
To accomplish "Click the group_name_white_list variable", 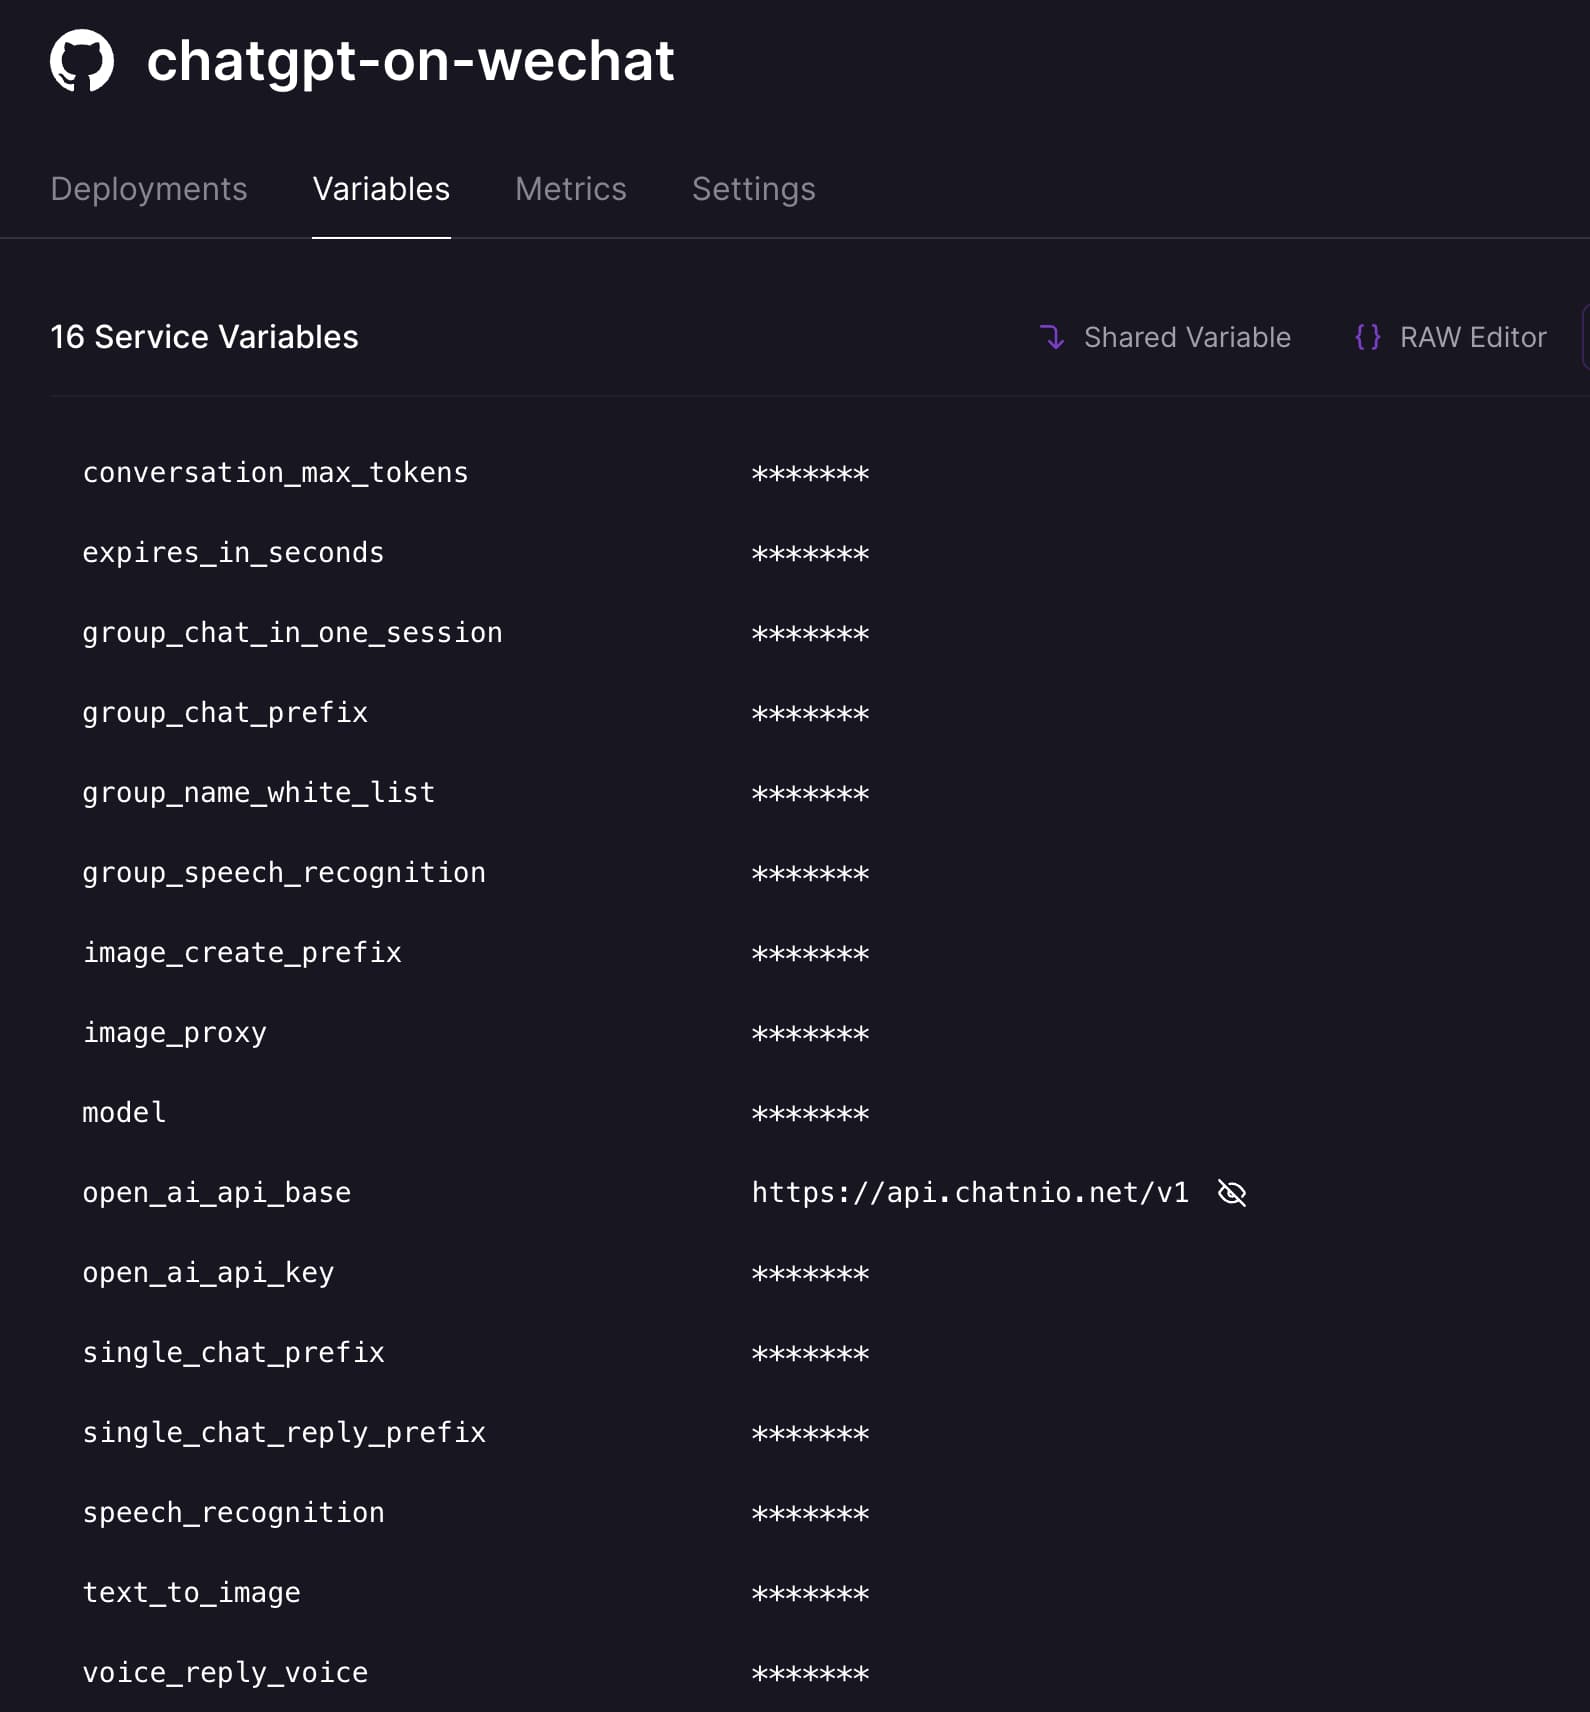I will 258,793.
